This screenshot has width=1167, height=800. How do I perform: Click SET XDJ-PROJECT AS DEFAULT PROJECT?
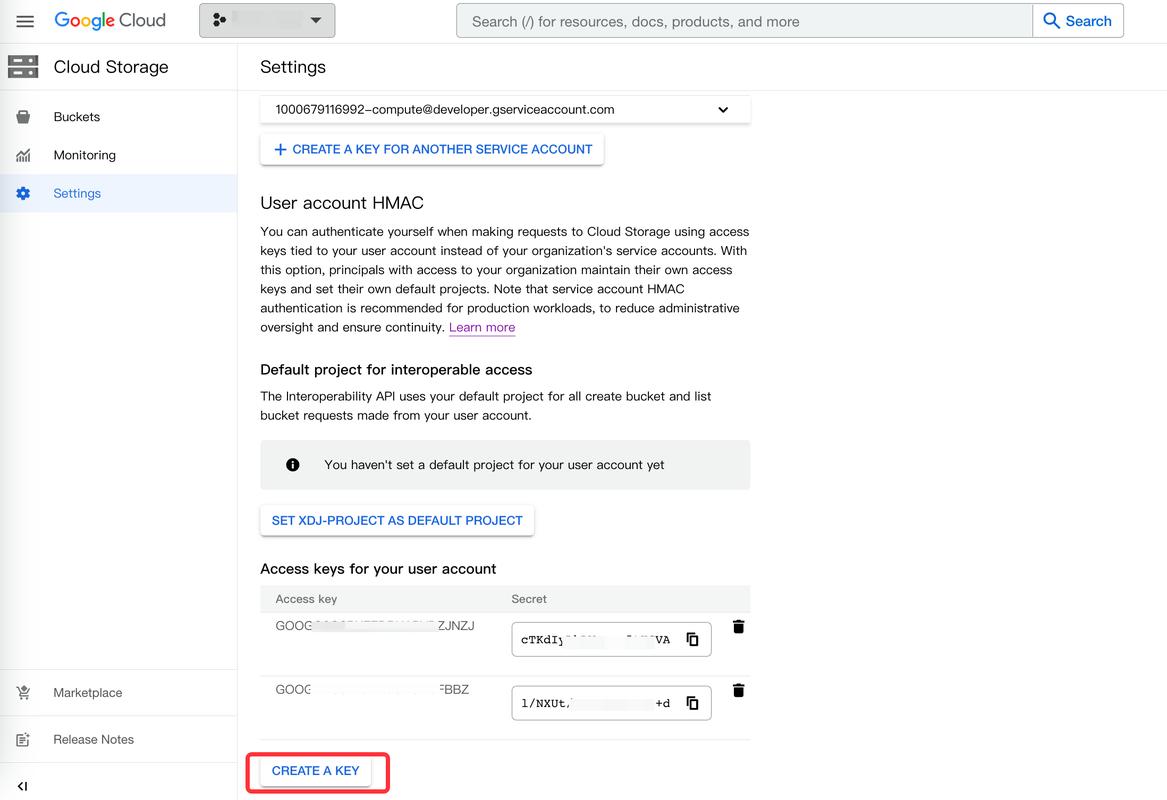[396, 520]
